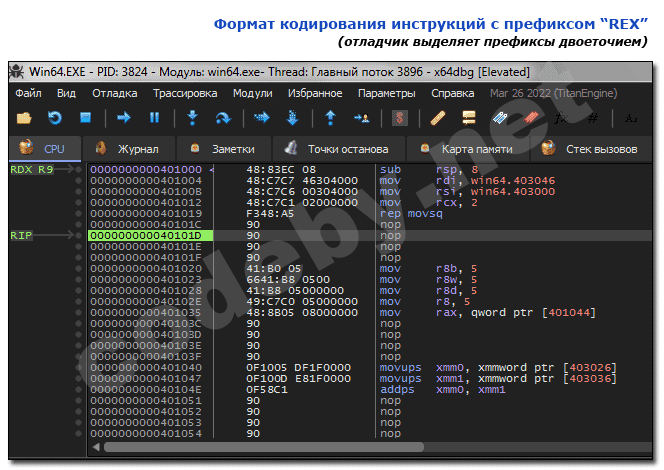Image resolution: width=664 pixels, height=470 pixels.
Task: Switch to the Журнал tab
Action: click(129, 149)
